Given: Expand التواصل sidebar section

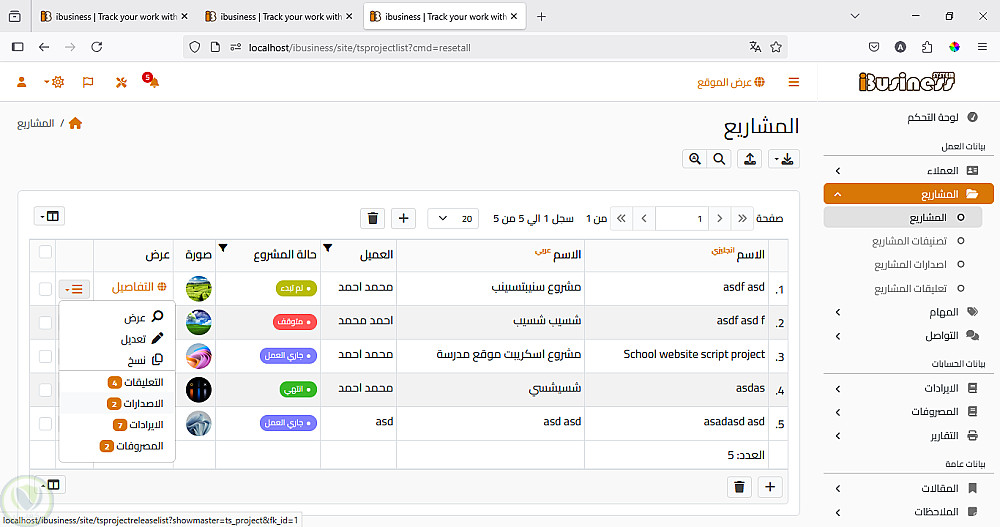Looking at the screenshot, I should (908, 336).
